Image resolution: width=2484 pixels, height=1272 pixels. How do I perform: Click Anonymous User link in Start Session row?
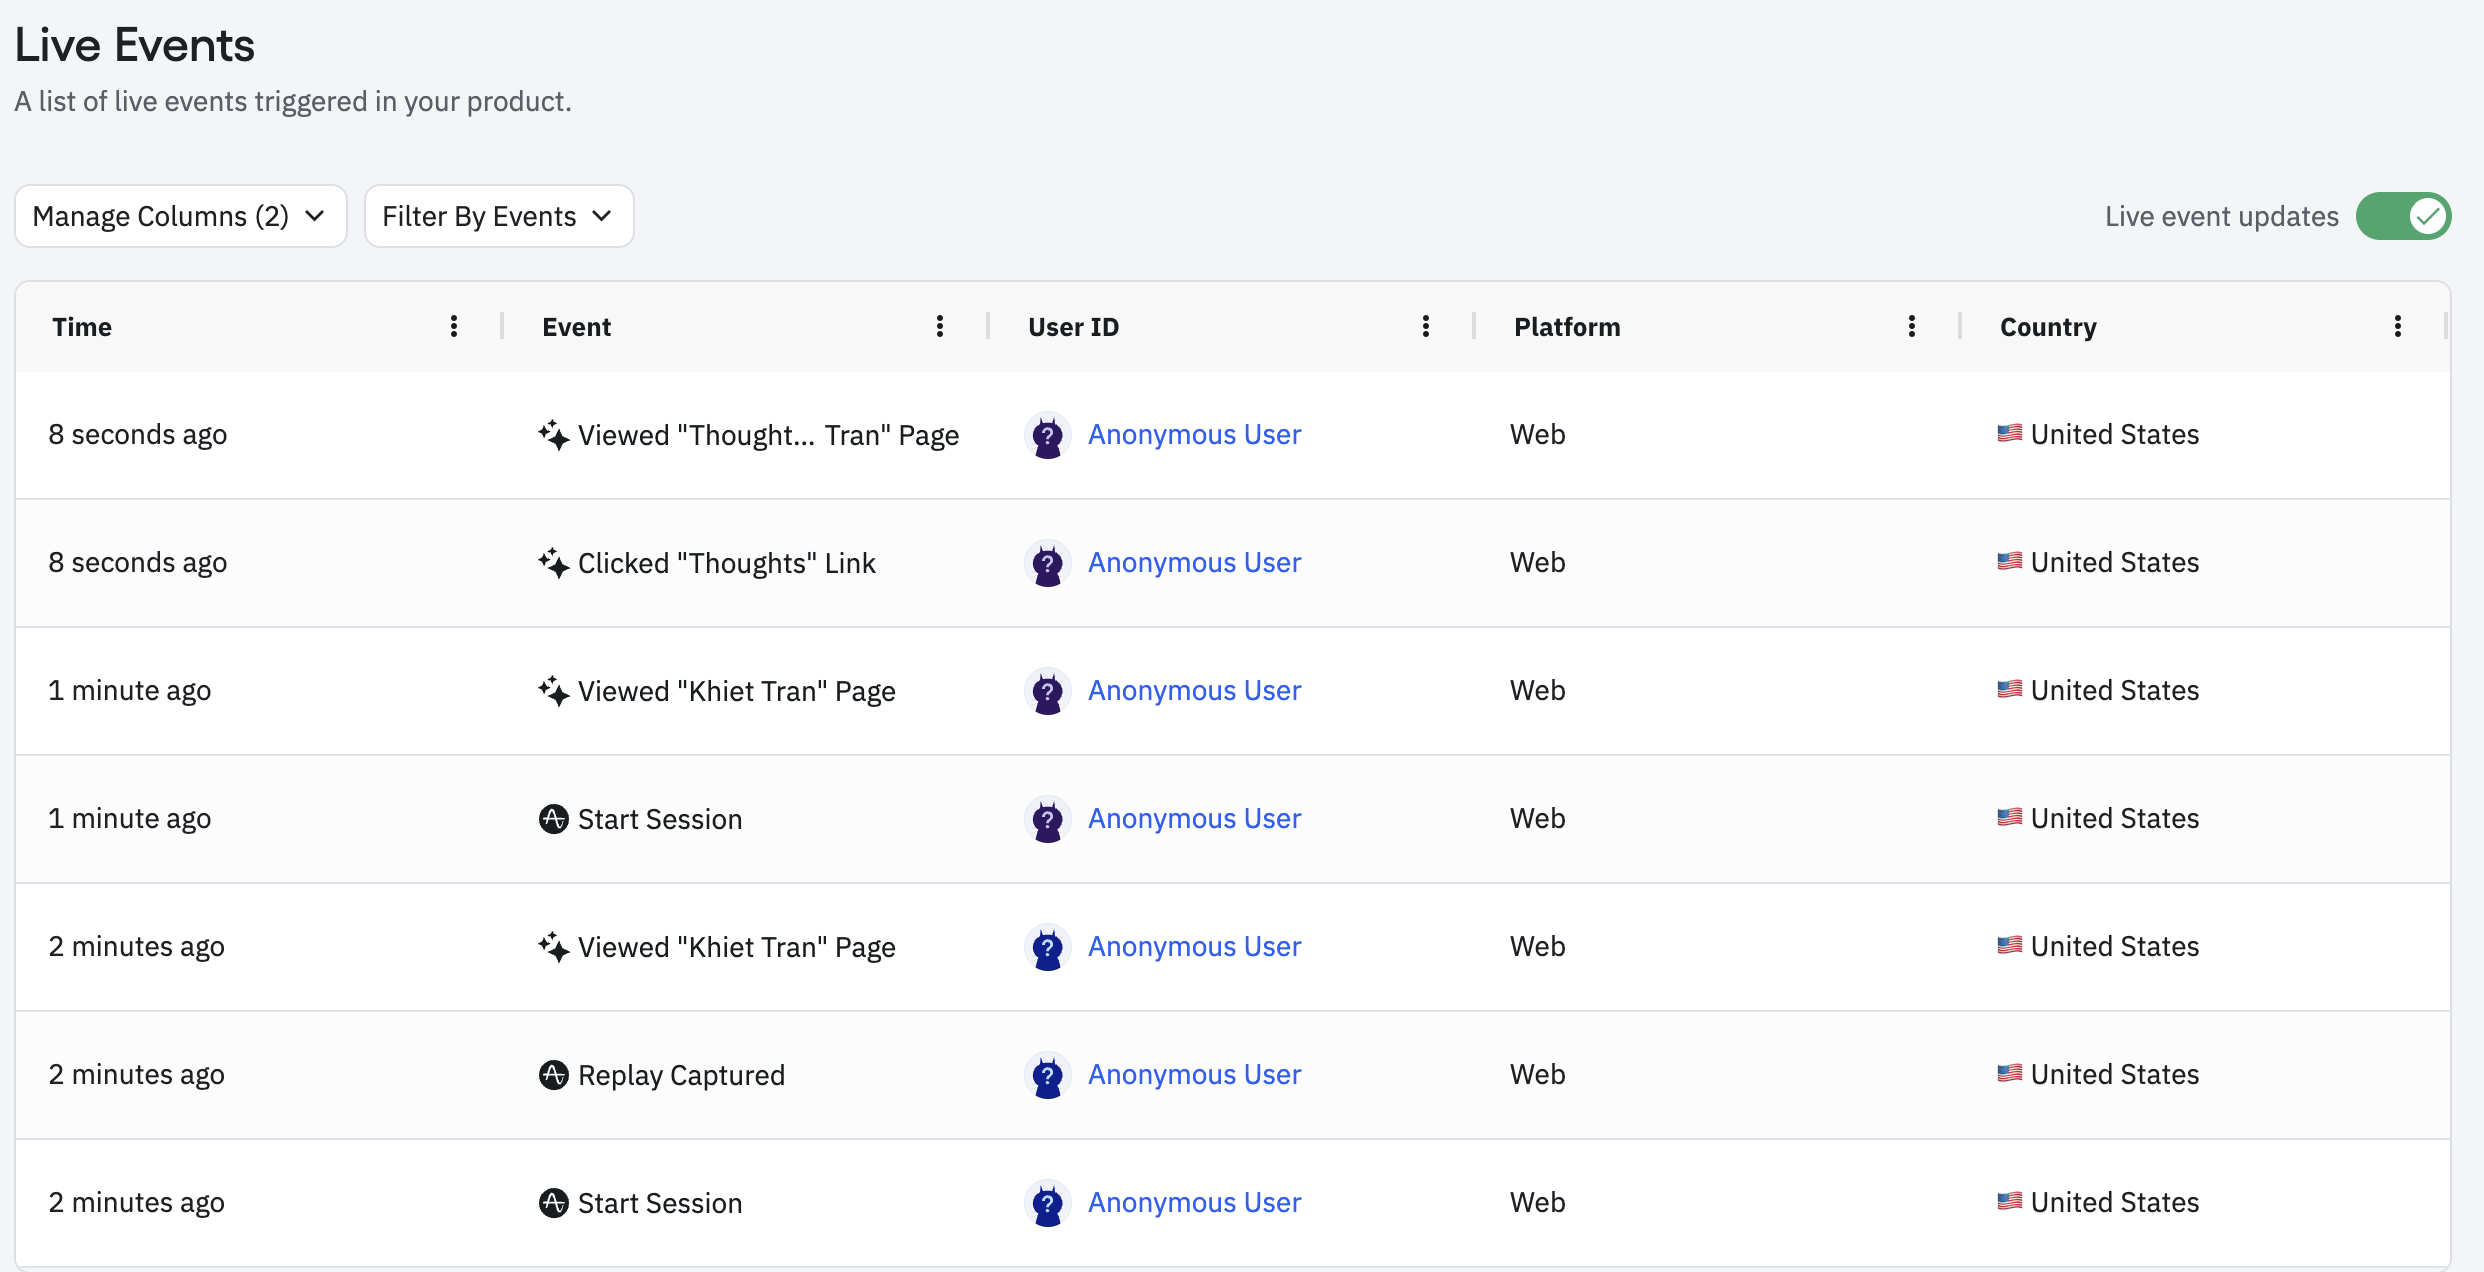click(x=1194, y=818)
